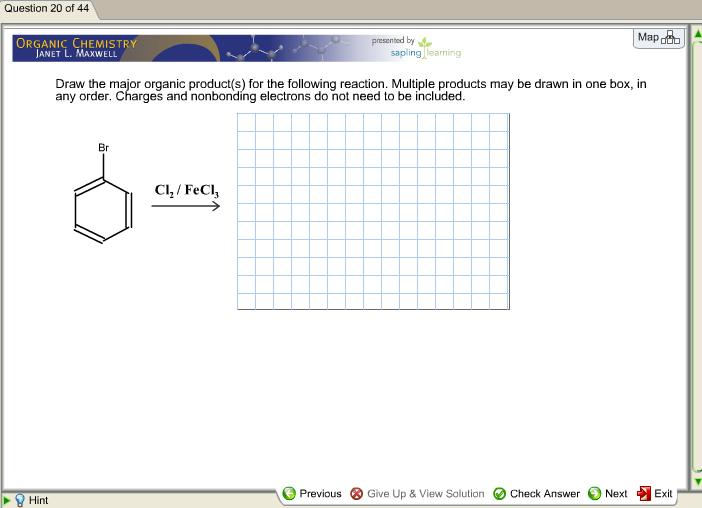Click the red Exit door icon
Viewport: 702px width, 508px height.
point(644,493)
